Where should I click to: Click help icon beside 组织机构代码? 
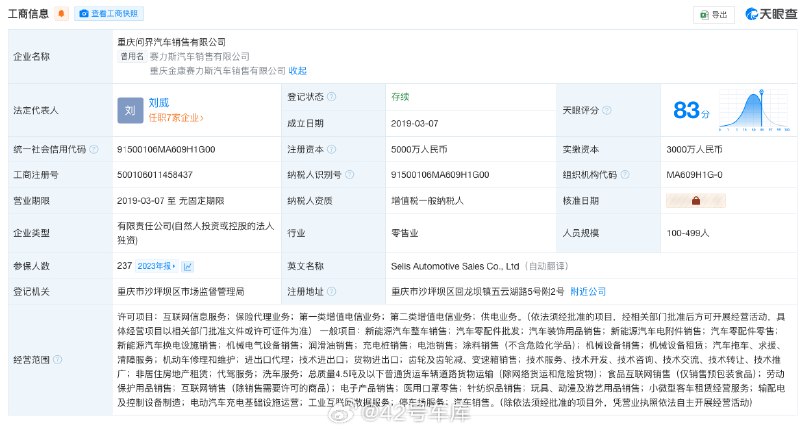click(625, 174)
